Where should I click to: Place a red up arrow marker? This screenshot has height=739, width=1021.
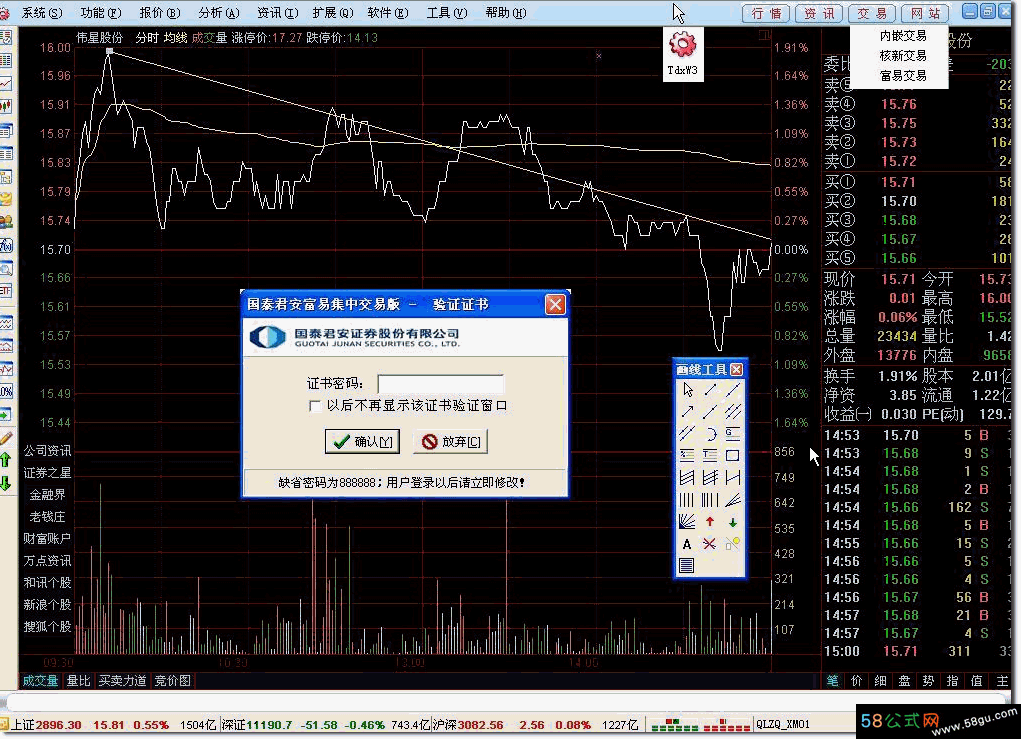click(x=710, y=522)
